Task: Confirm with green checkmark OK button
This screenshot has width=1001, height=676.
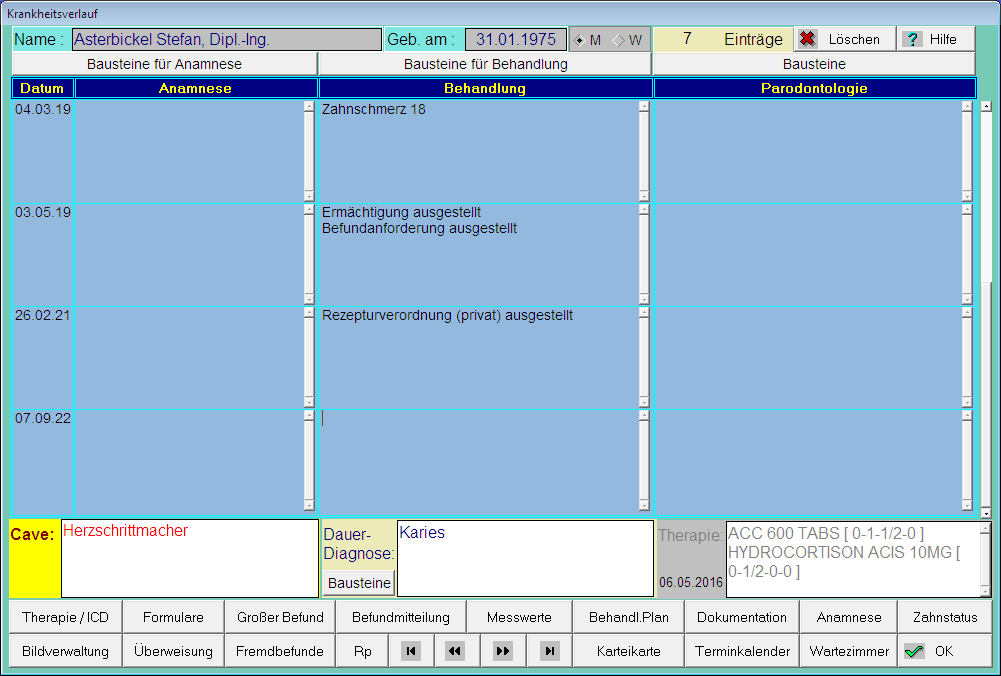Action: point(943,651)
